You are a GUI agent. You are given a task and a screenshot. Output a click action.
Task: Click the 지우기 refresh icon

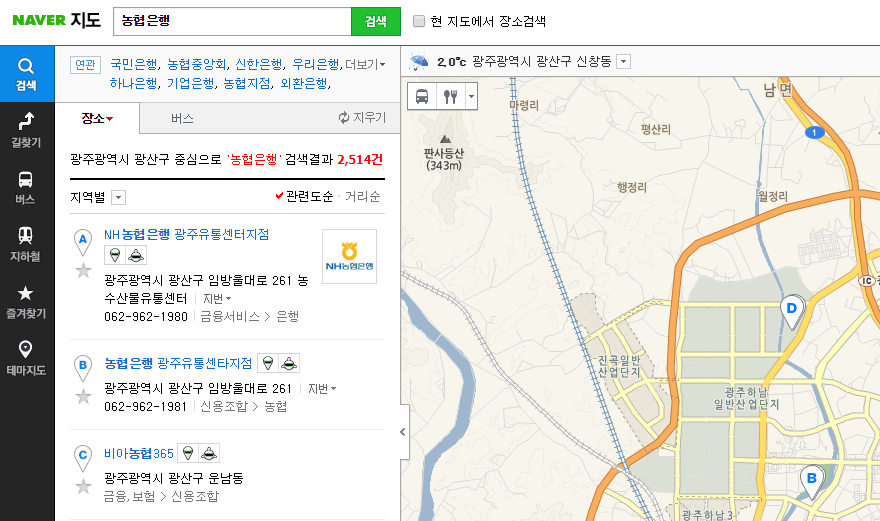click(343, 117)
